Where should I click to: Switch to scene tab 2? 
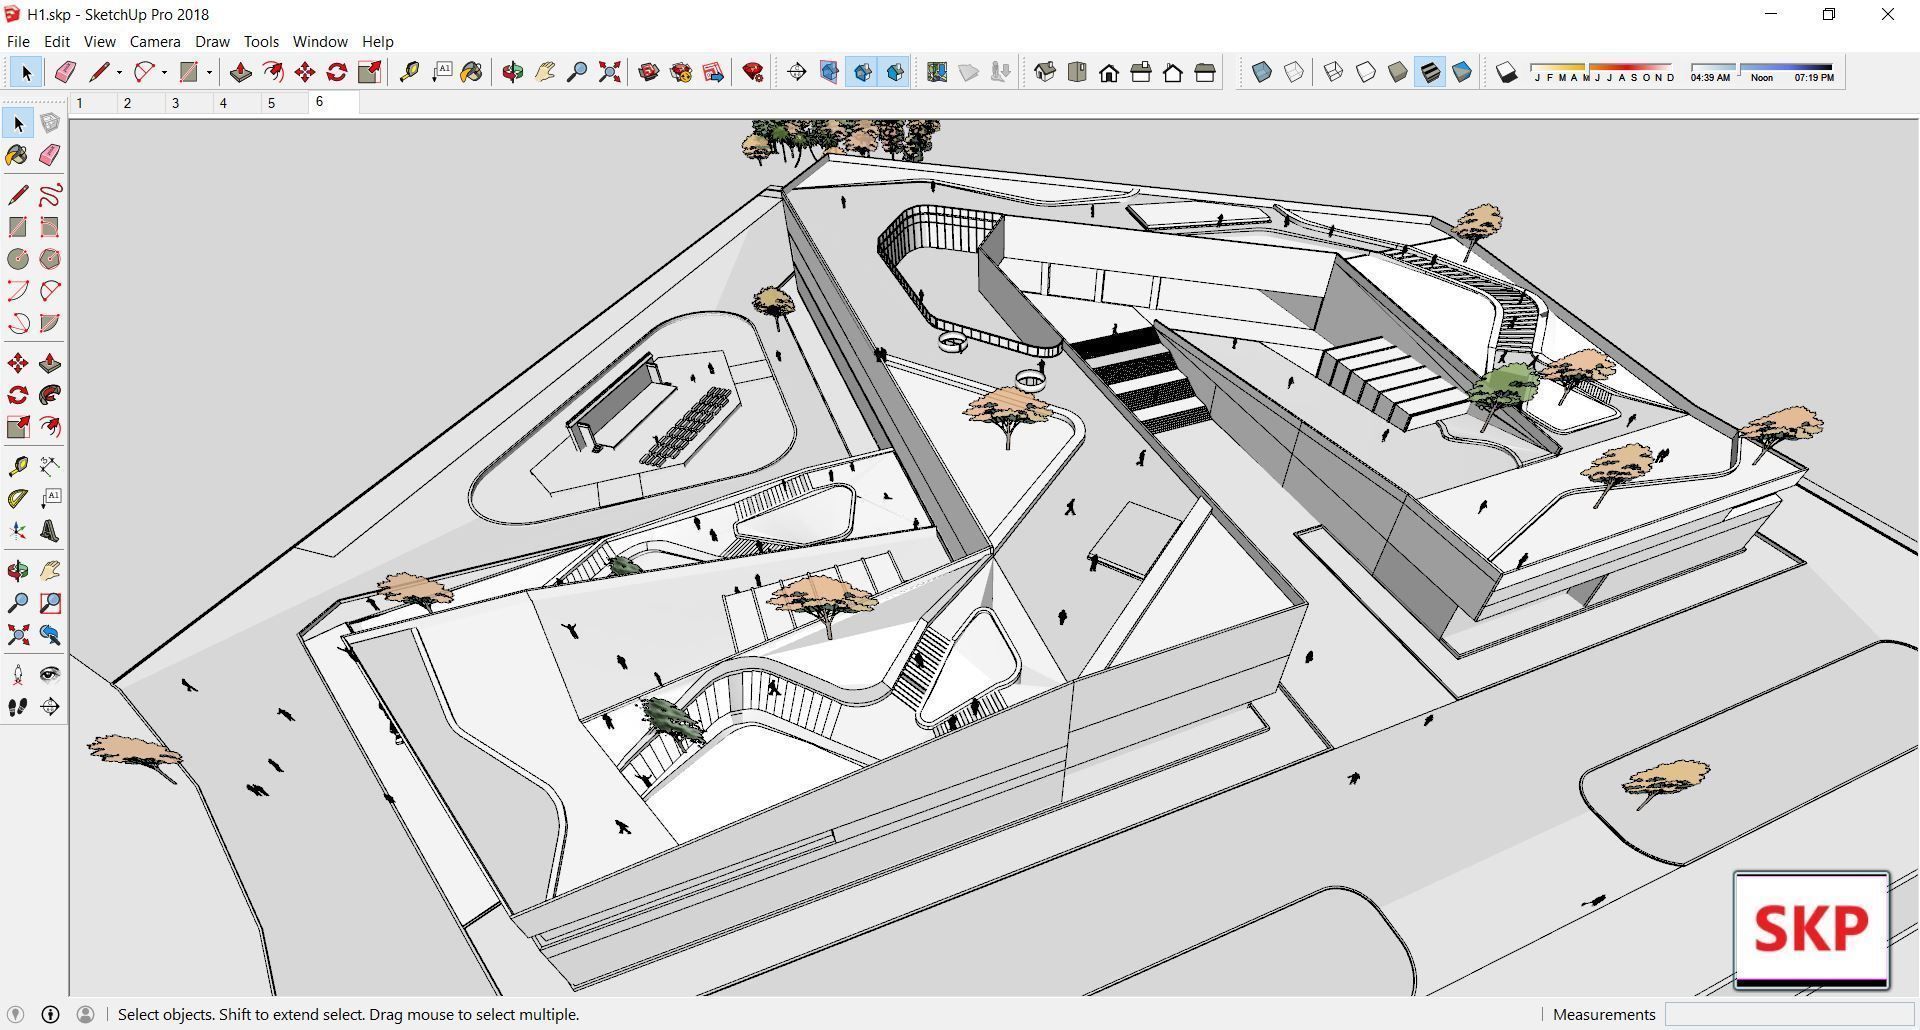click(140, 103)
